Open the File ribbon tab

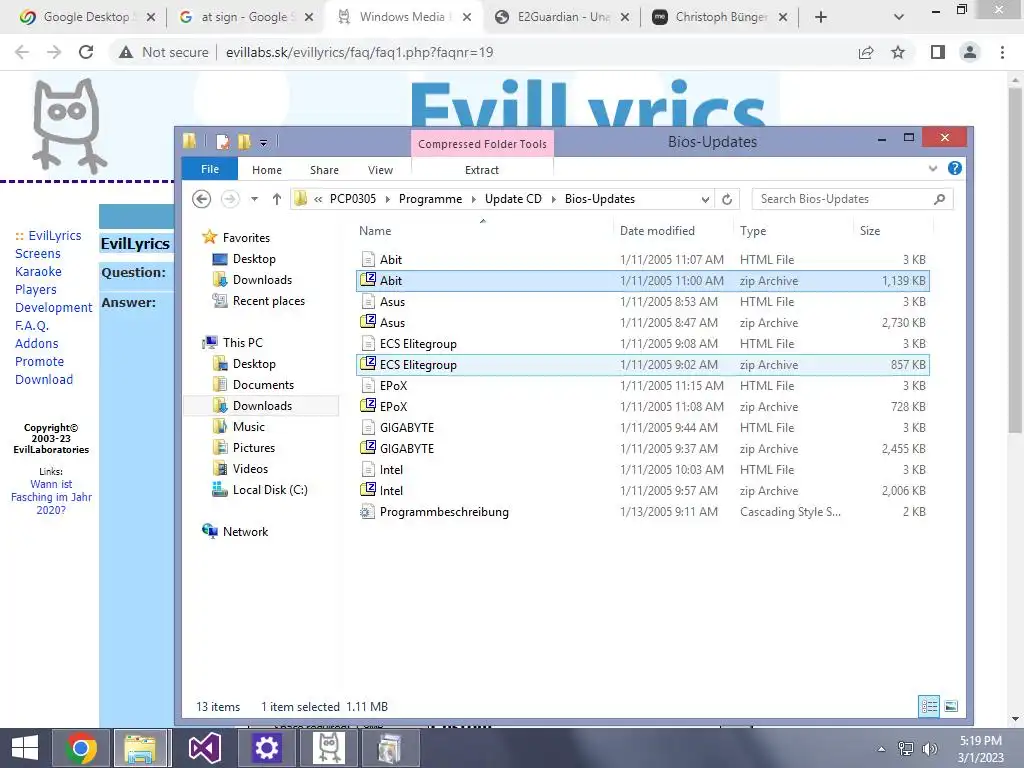(x=210, y=169)
